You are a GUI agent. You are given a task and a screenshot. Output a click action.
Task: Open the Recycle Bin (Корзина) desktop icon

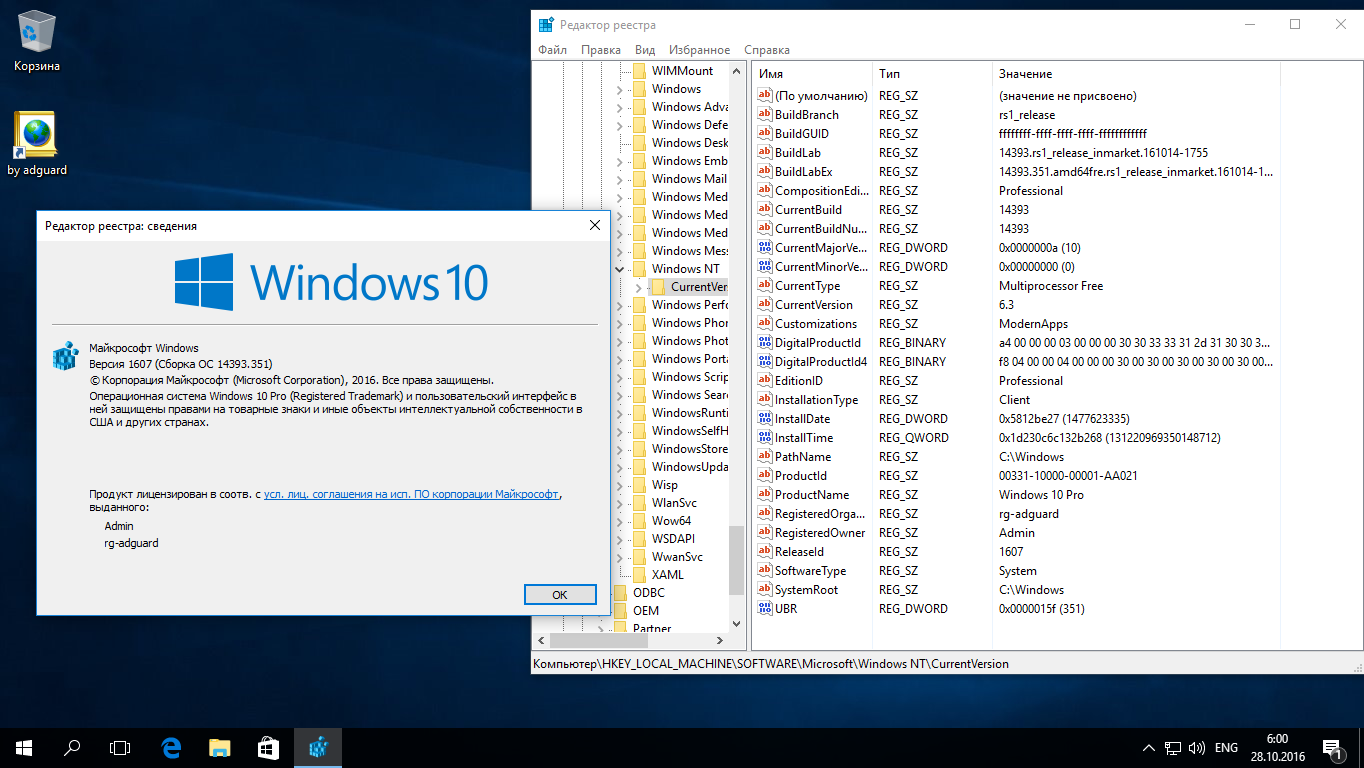tap(37, 40)
